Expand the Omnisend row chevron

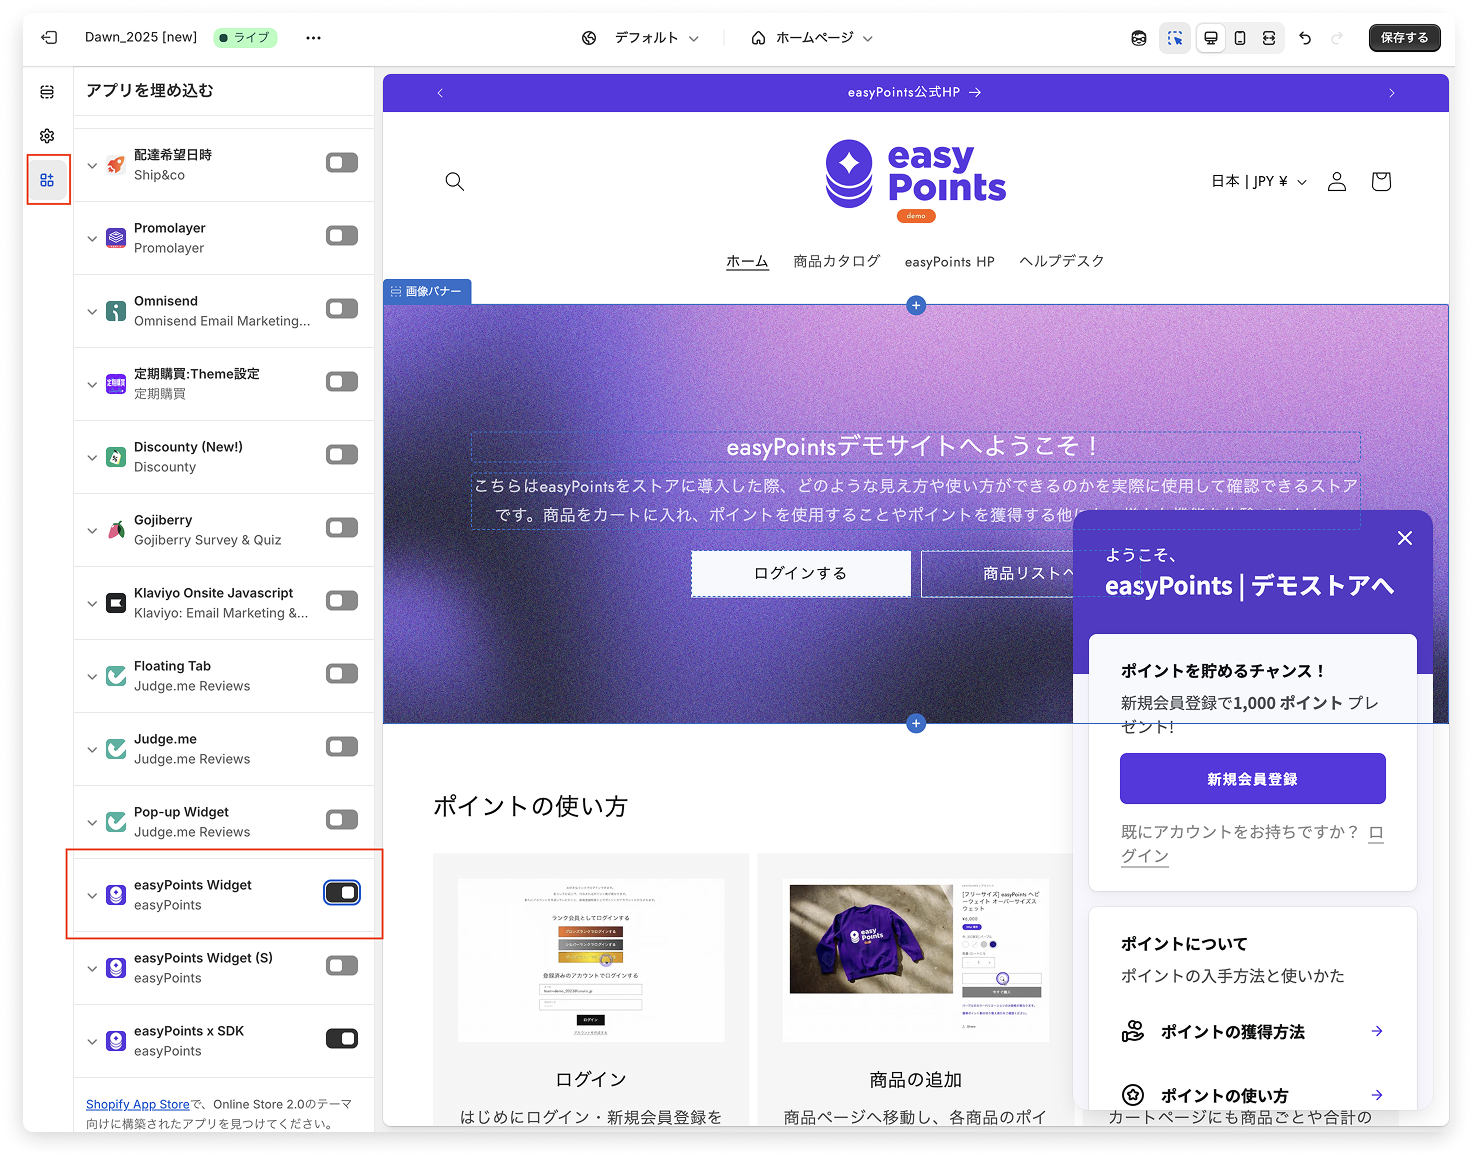[92, 312]
